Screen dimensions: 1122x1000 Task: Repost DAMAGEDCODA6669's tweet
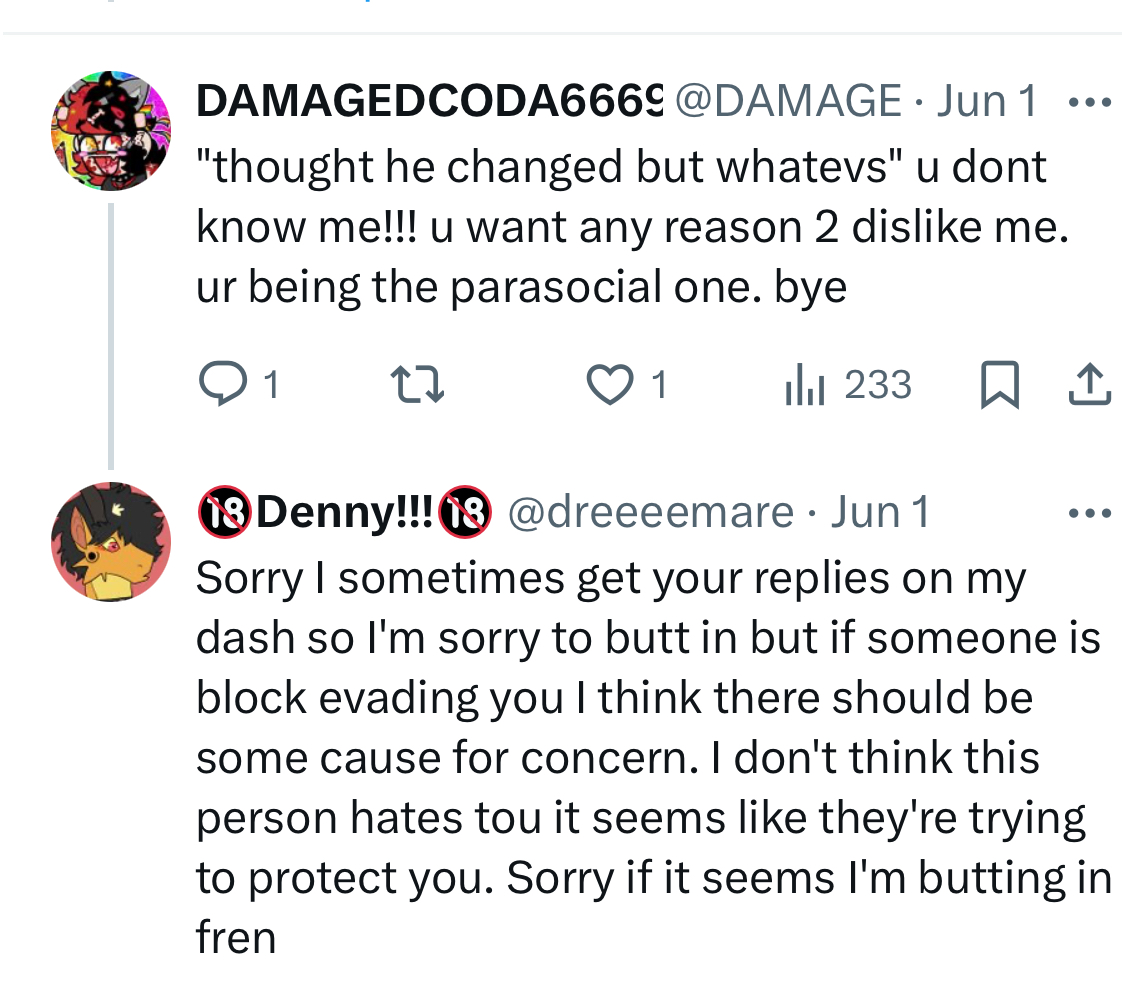415,386
